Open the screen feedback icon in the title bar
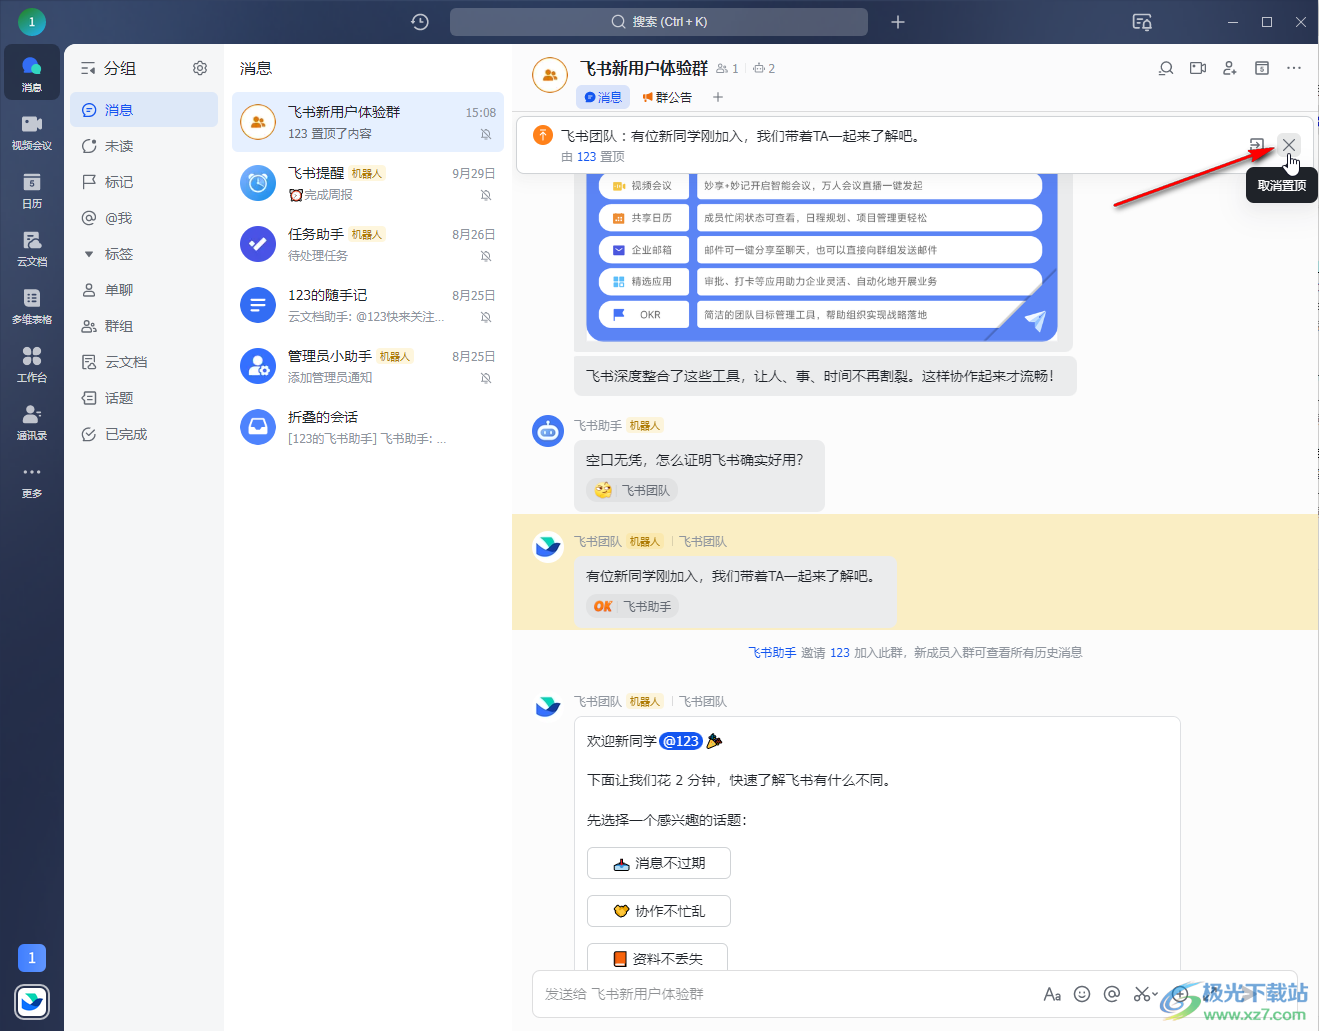The width and height of the screenshot is (1319, 1031). [1141, 22]
